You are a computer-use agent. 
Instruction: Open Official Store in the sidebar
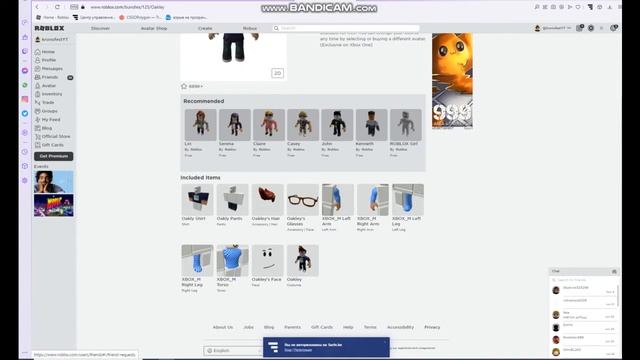(x=52, y=136)
